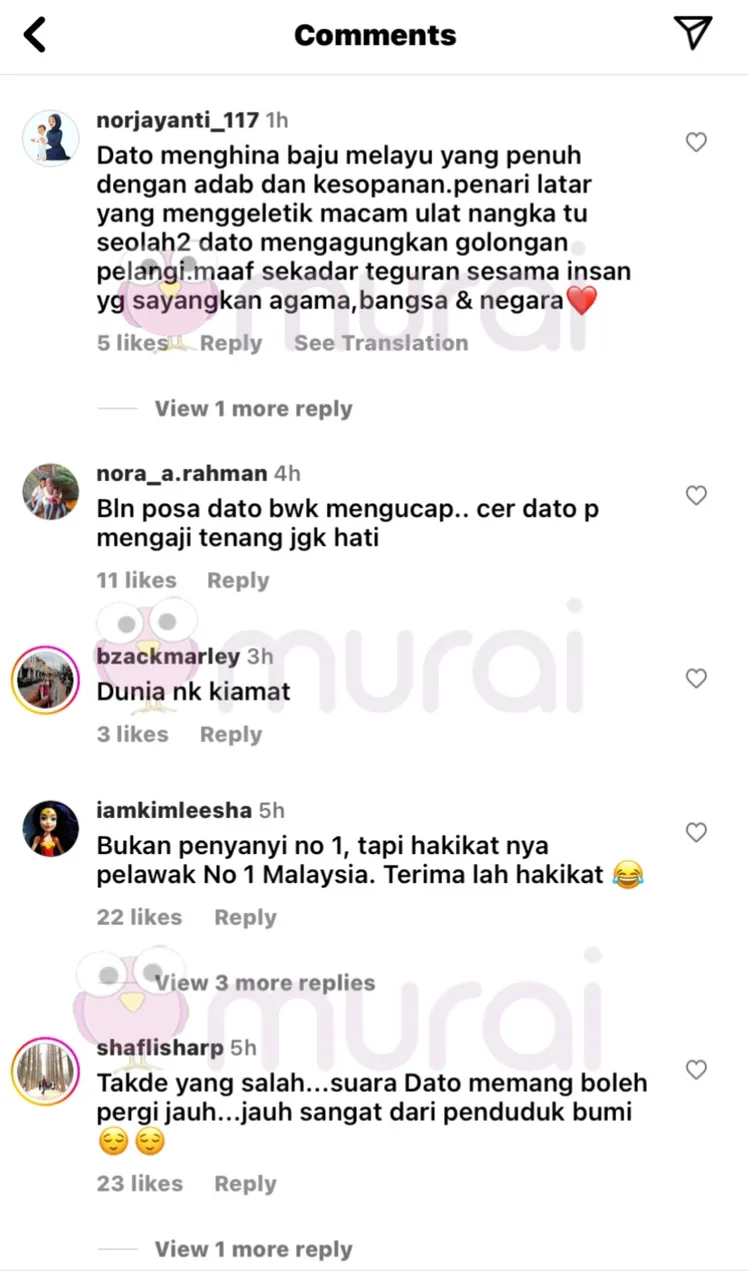Open the shaflisharp username link

point(160,1048)
